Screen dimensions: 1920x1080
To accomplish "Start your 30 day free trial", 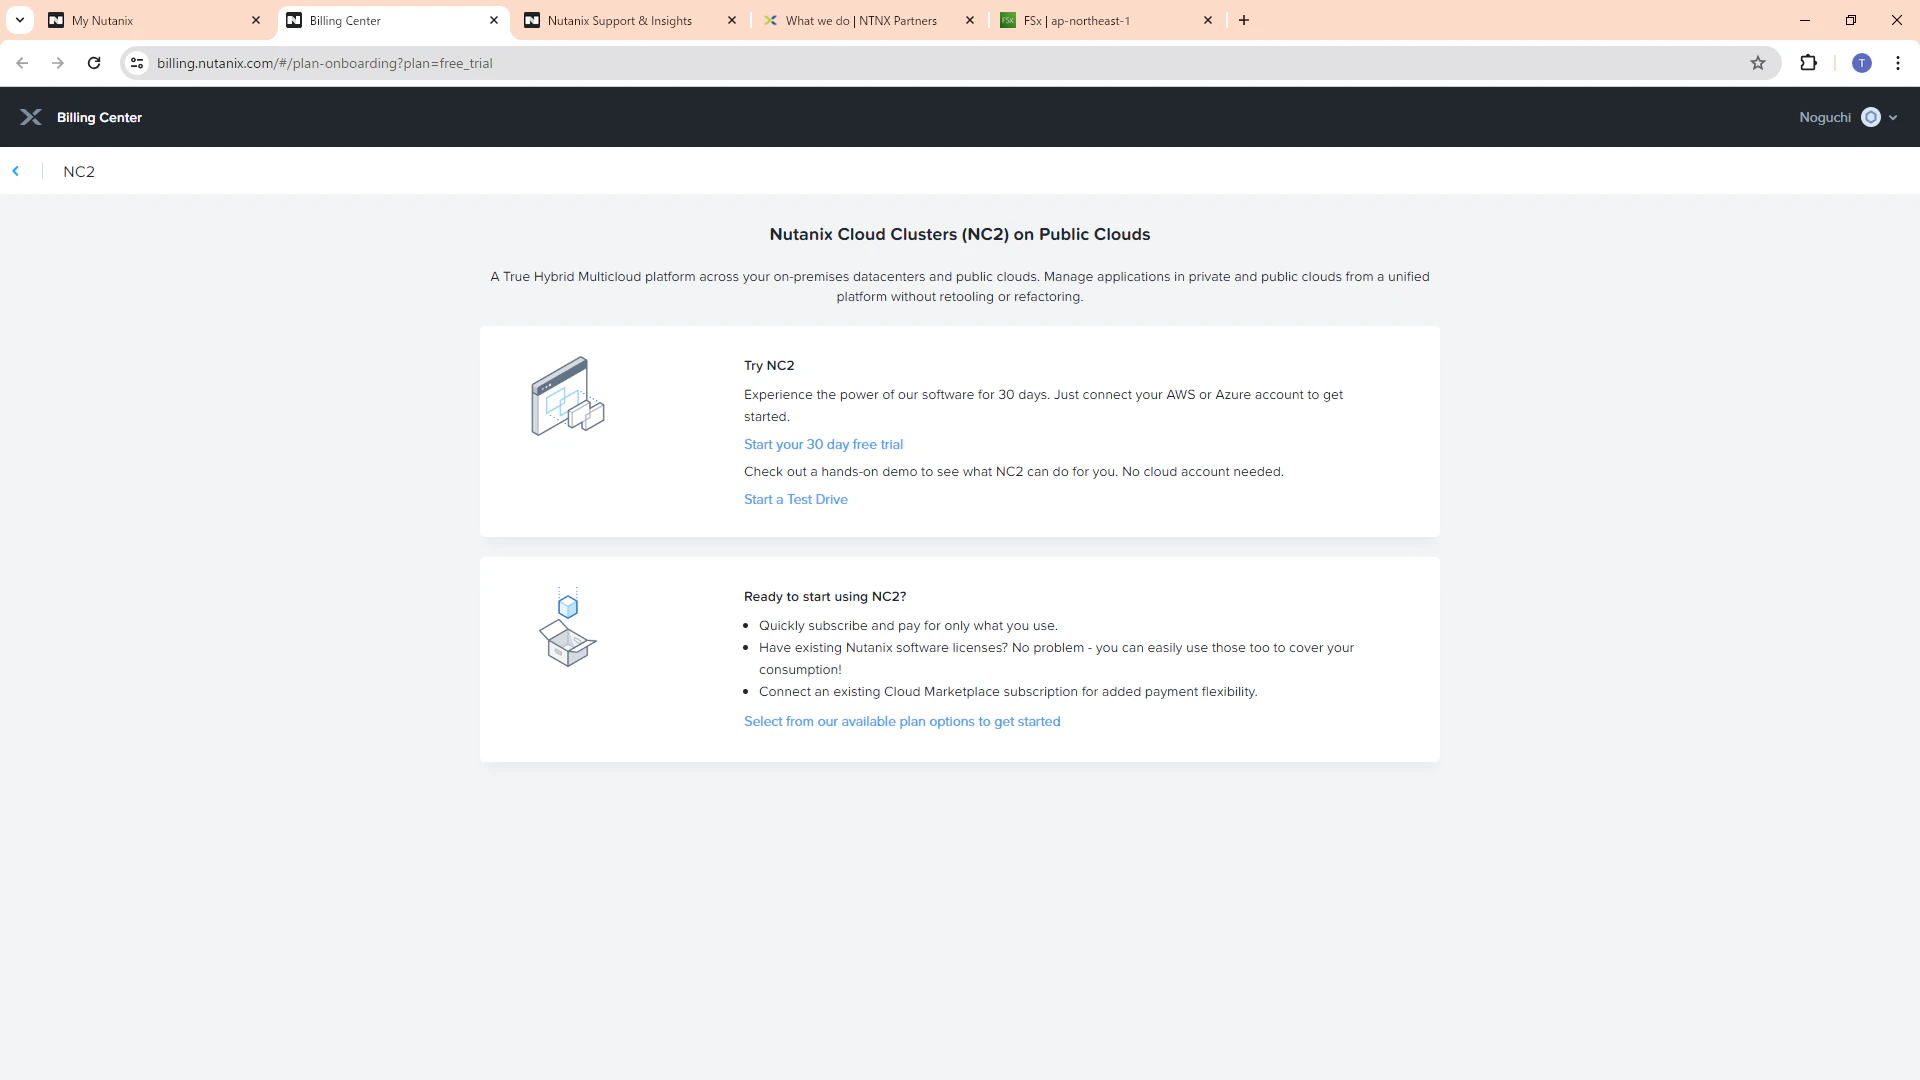I will tap(823, 444).
